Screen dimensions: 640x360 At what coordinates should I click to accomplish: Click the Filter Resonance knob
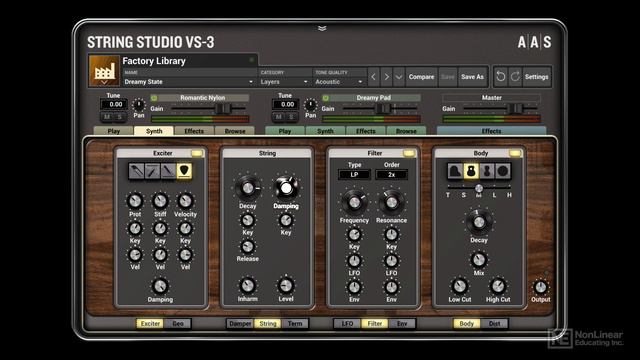pyautogui.click(x=391, y=202)
